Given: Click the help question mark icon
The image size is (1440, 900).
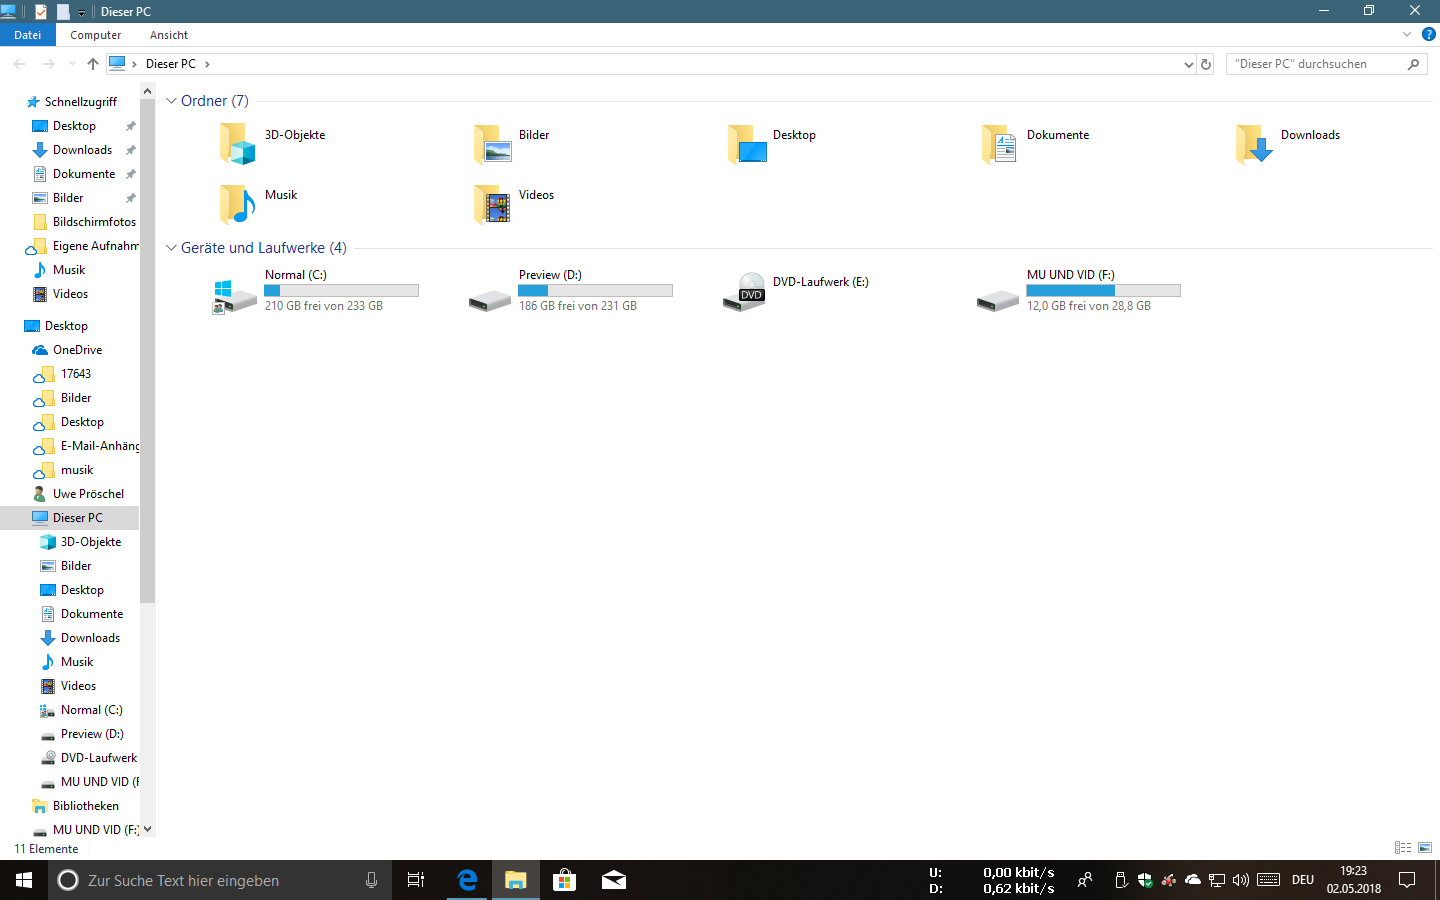Looking at the screenshot, I should tap(1429, 34).
